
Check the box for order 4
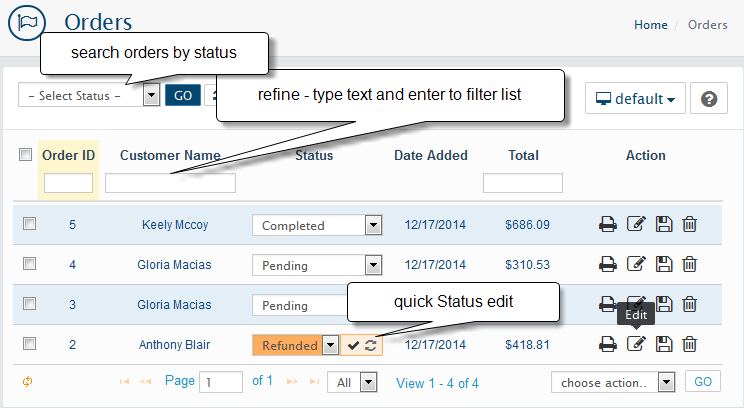coord(29,263)
